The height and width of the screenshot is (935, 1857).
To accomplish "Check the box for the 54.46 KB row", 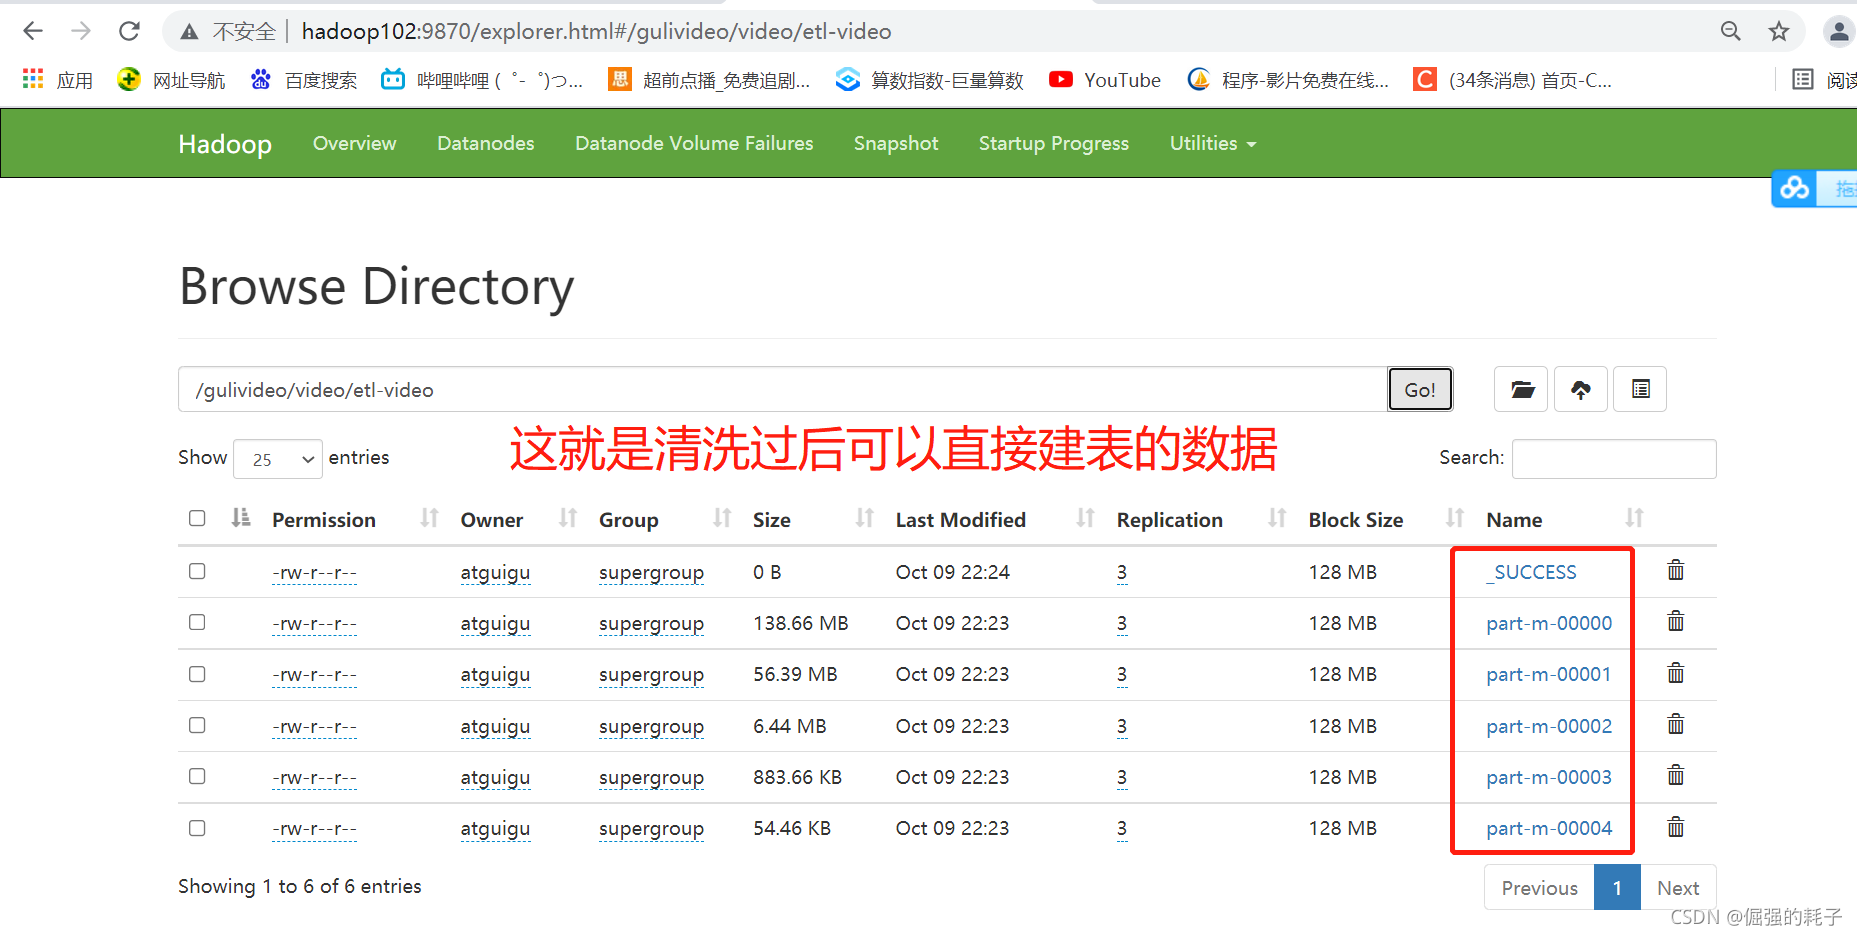I will 197,828.
